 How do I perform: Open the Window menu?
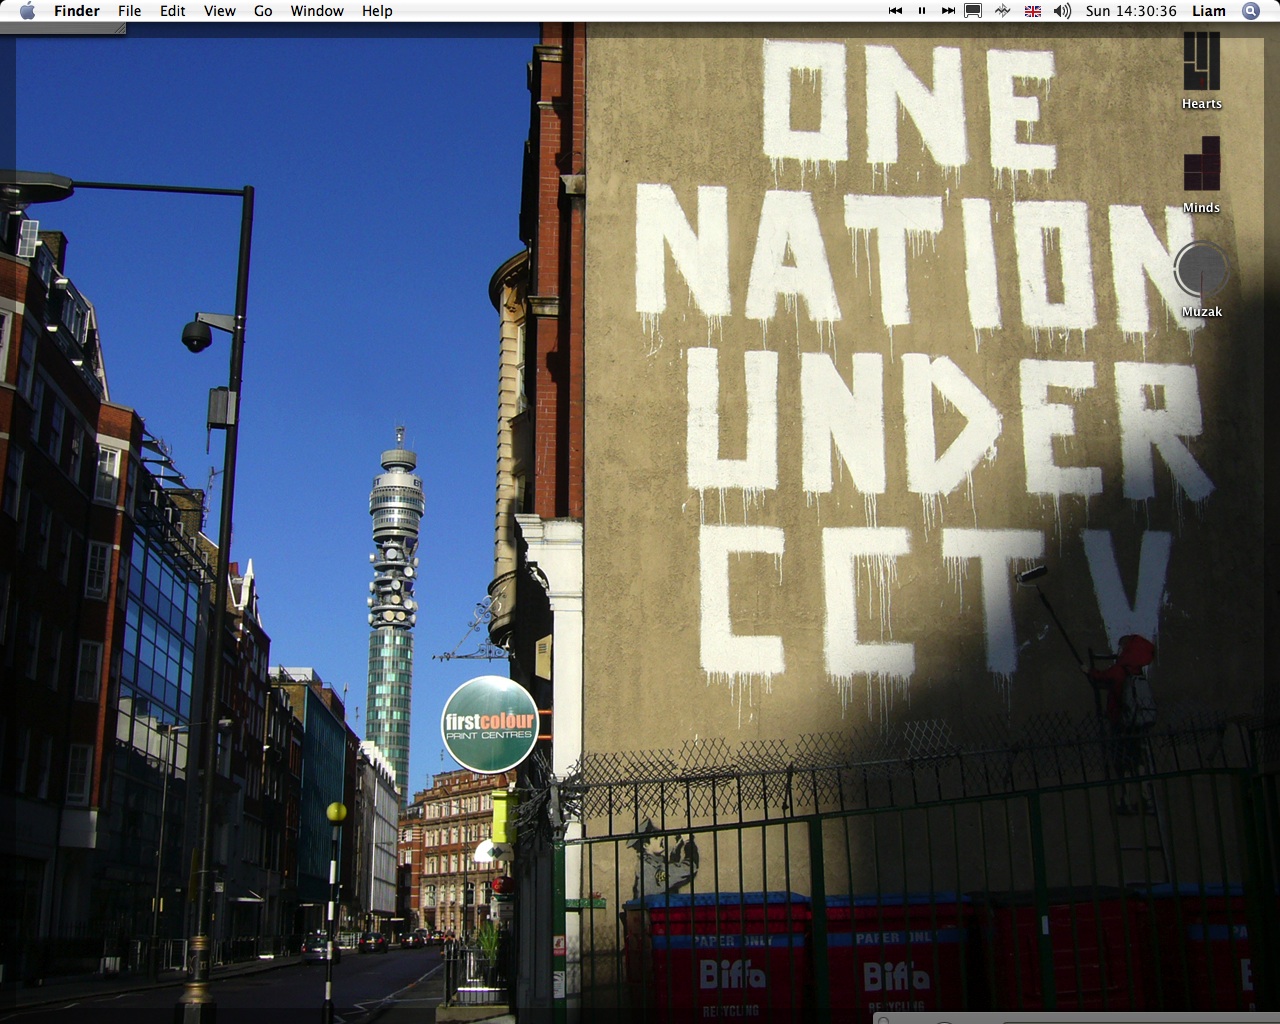(317, 11)
